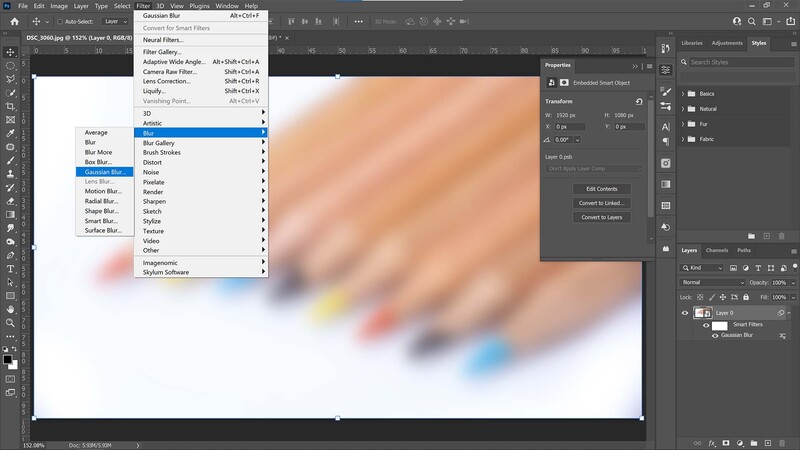Screen dimensions: 800x450
Task: Toggle Smart Filters visibility eye
Action: coord(706,325)
